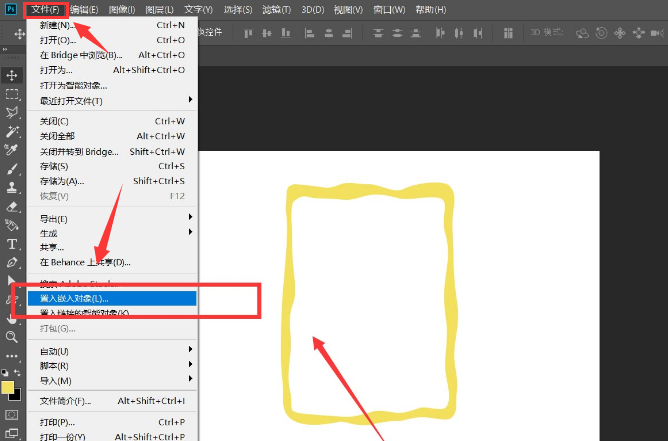Select the Horizontal Type tool
This screenshot has height=441, width=668.
click(12, 244)
